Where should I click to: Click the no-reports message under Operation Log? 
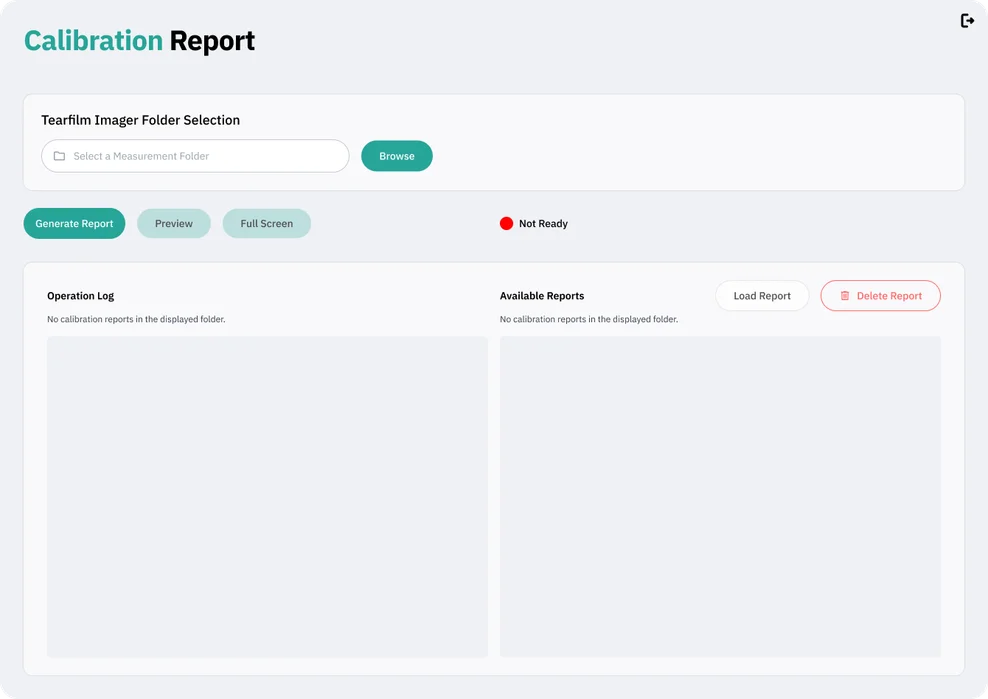click(136, 319)
